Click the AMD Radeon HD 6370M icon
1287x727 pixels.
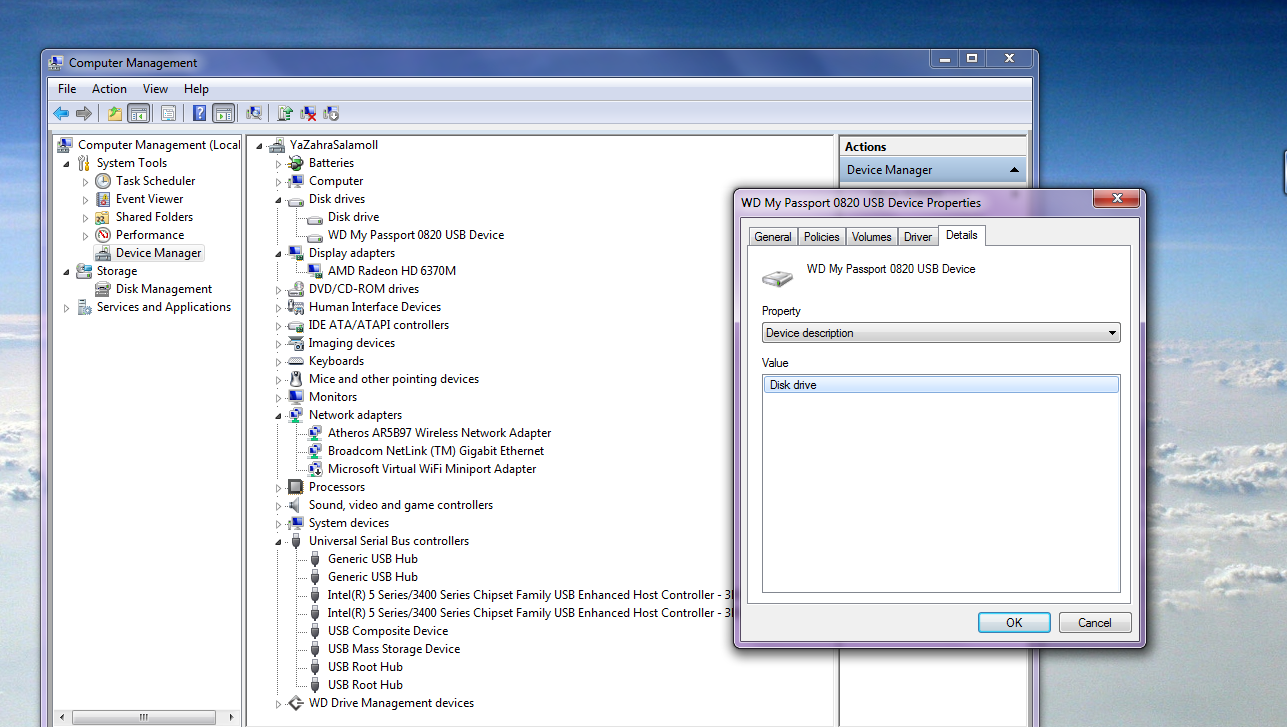pyautogui.click(x=315, y=271)
